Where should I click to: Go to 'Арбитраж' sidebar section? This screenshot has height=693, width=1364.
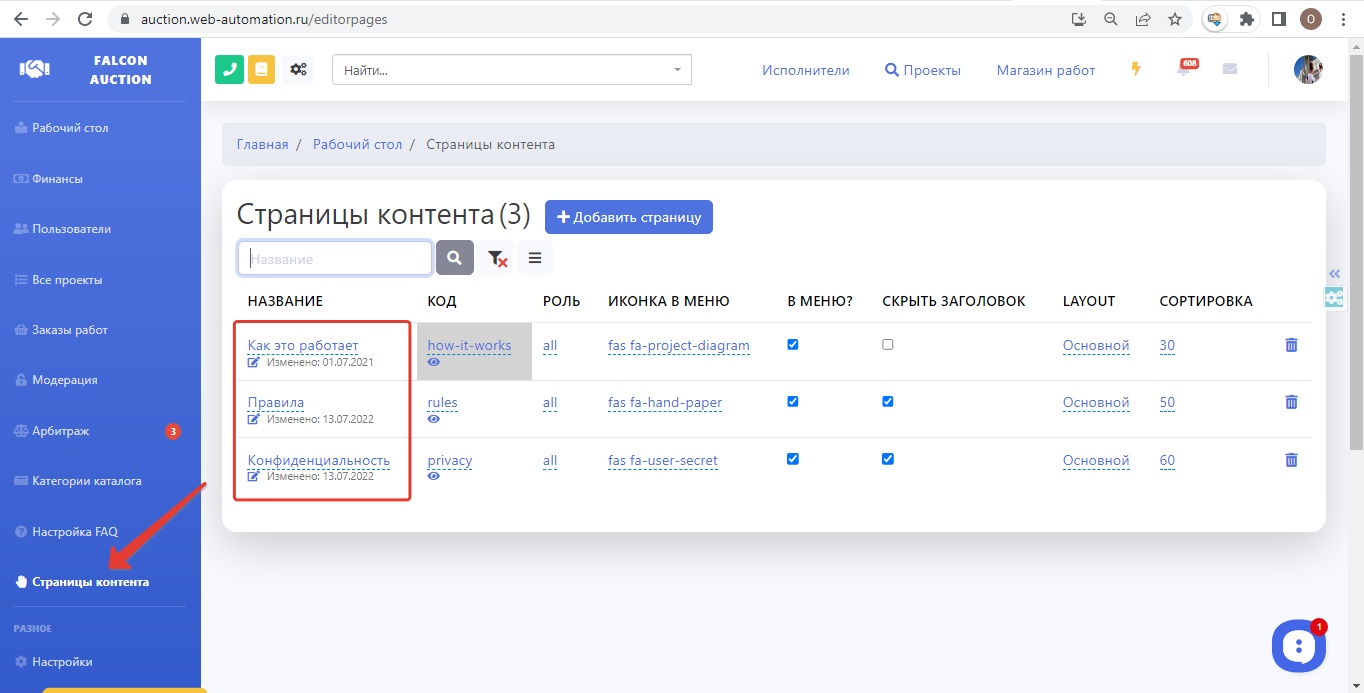click(61, 431)
